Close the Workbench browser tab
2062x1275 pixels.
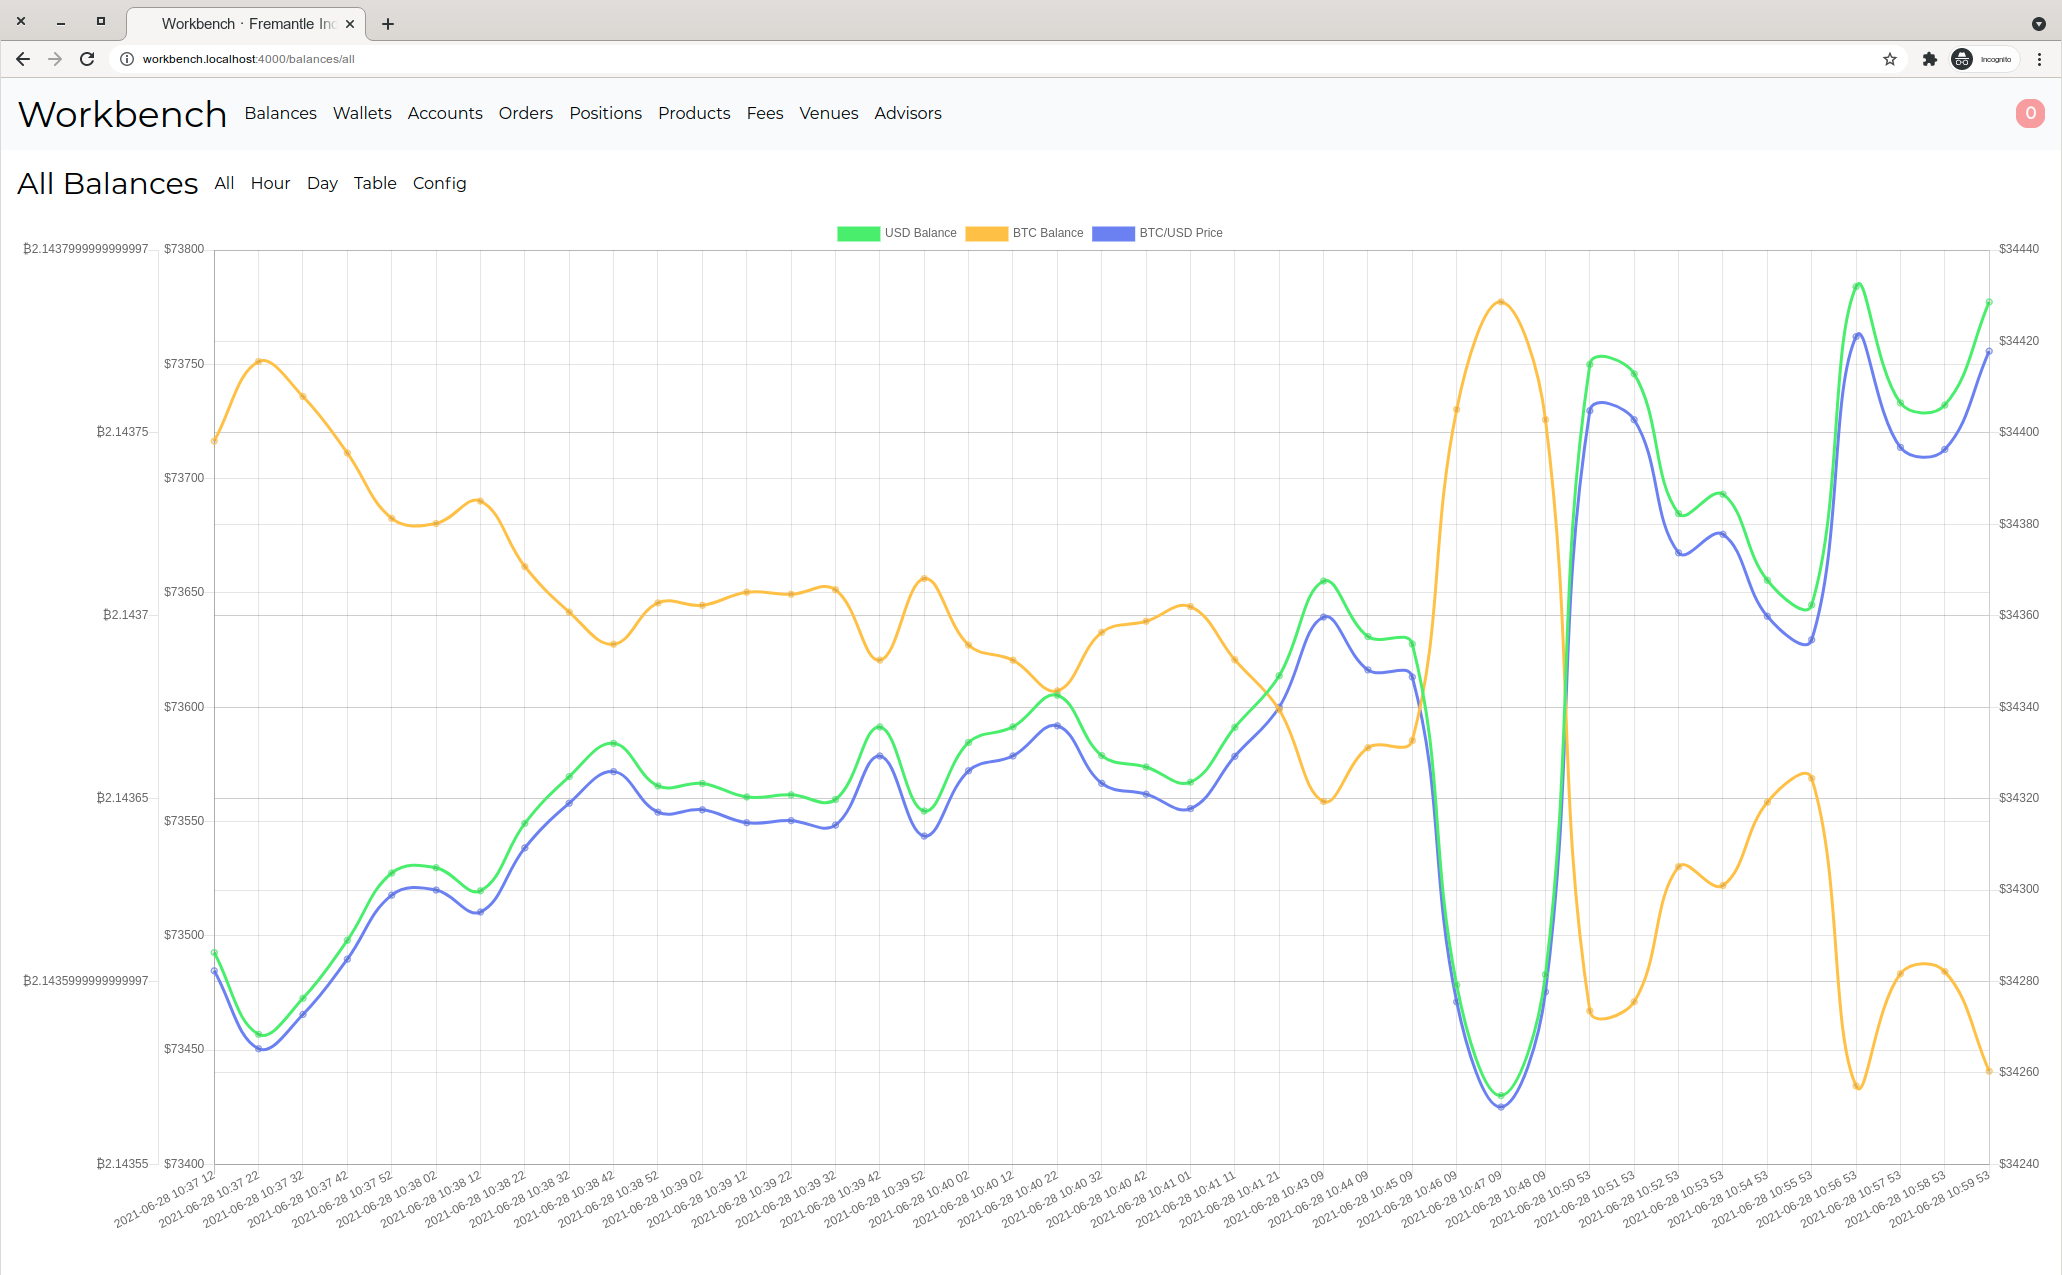coord(350,24)
